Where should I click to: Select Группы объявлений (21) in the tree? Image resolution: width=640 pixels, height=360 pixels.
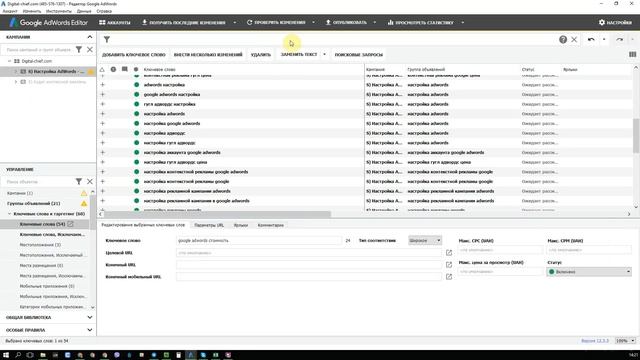coord(33,203)
